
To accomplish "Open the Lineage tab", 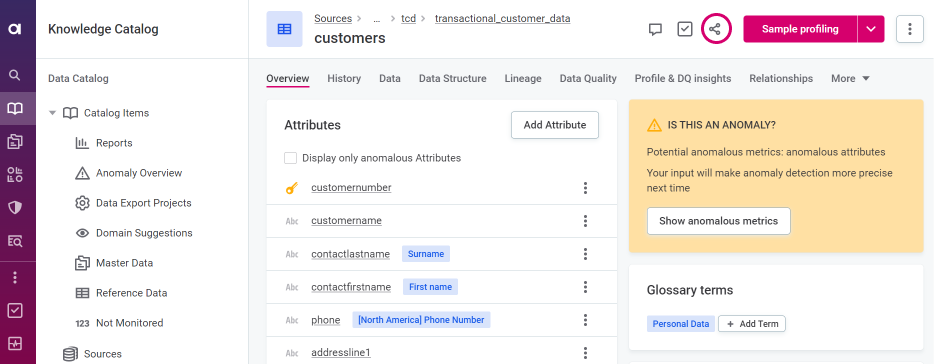I will 523,79.
